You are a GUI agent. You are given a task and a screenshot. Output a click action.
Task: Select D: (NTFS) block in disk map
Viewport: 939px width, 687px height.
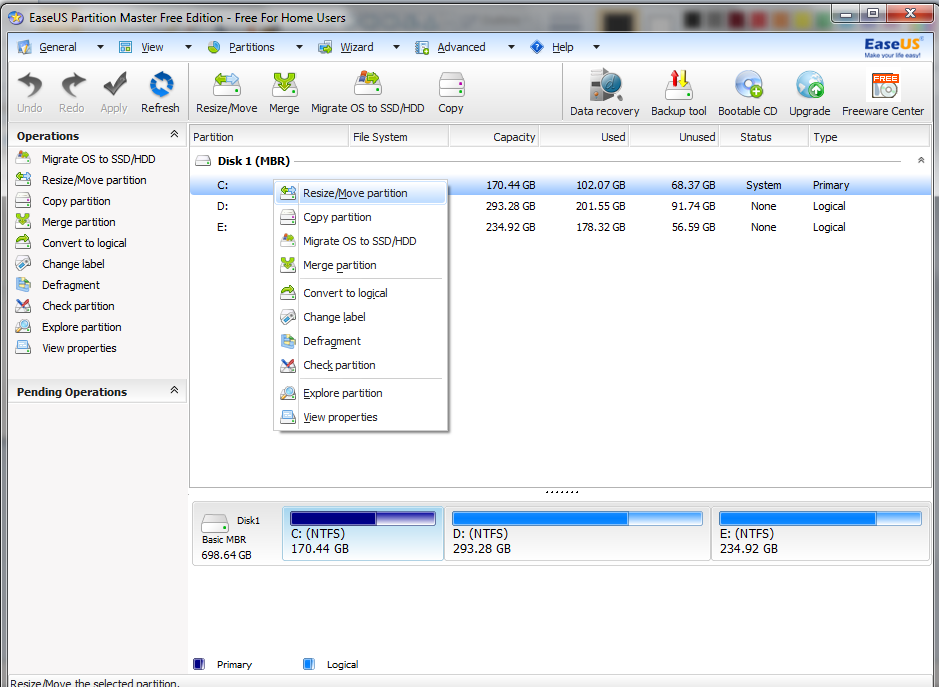click(577, 534)
